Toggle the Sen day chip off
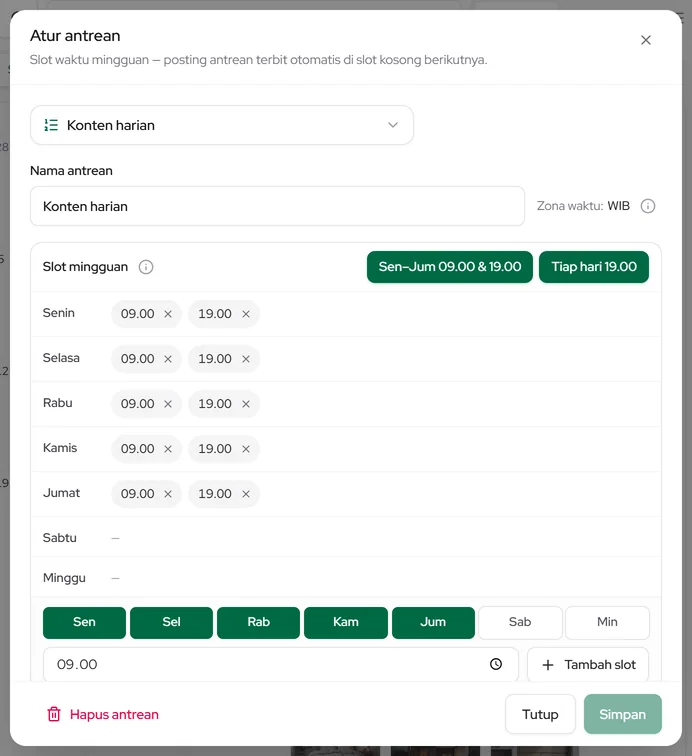Viewport: 692px width, 756px height. pos(84,622)
